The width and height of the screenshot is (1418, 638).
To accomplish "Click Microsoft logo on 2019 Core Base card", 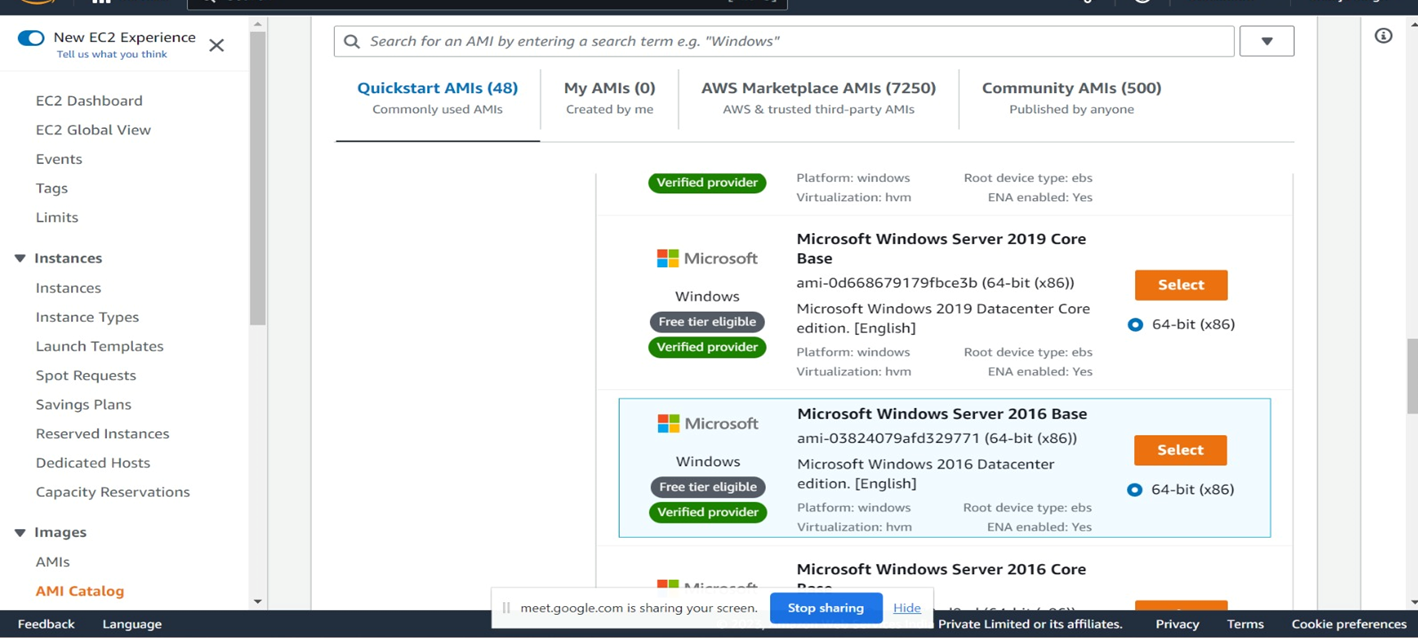I will 707,258.
